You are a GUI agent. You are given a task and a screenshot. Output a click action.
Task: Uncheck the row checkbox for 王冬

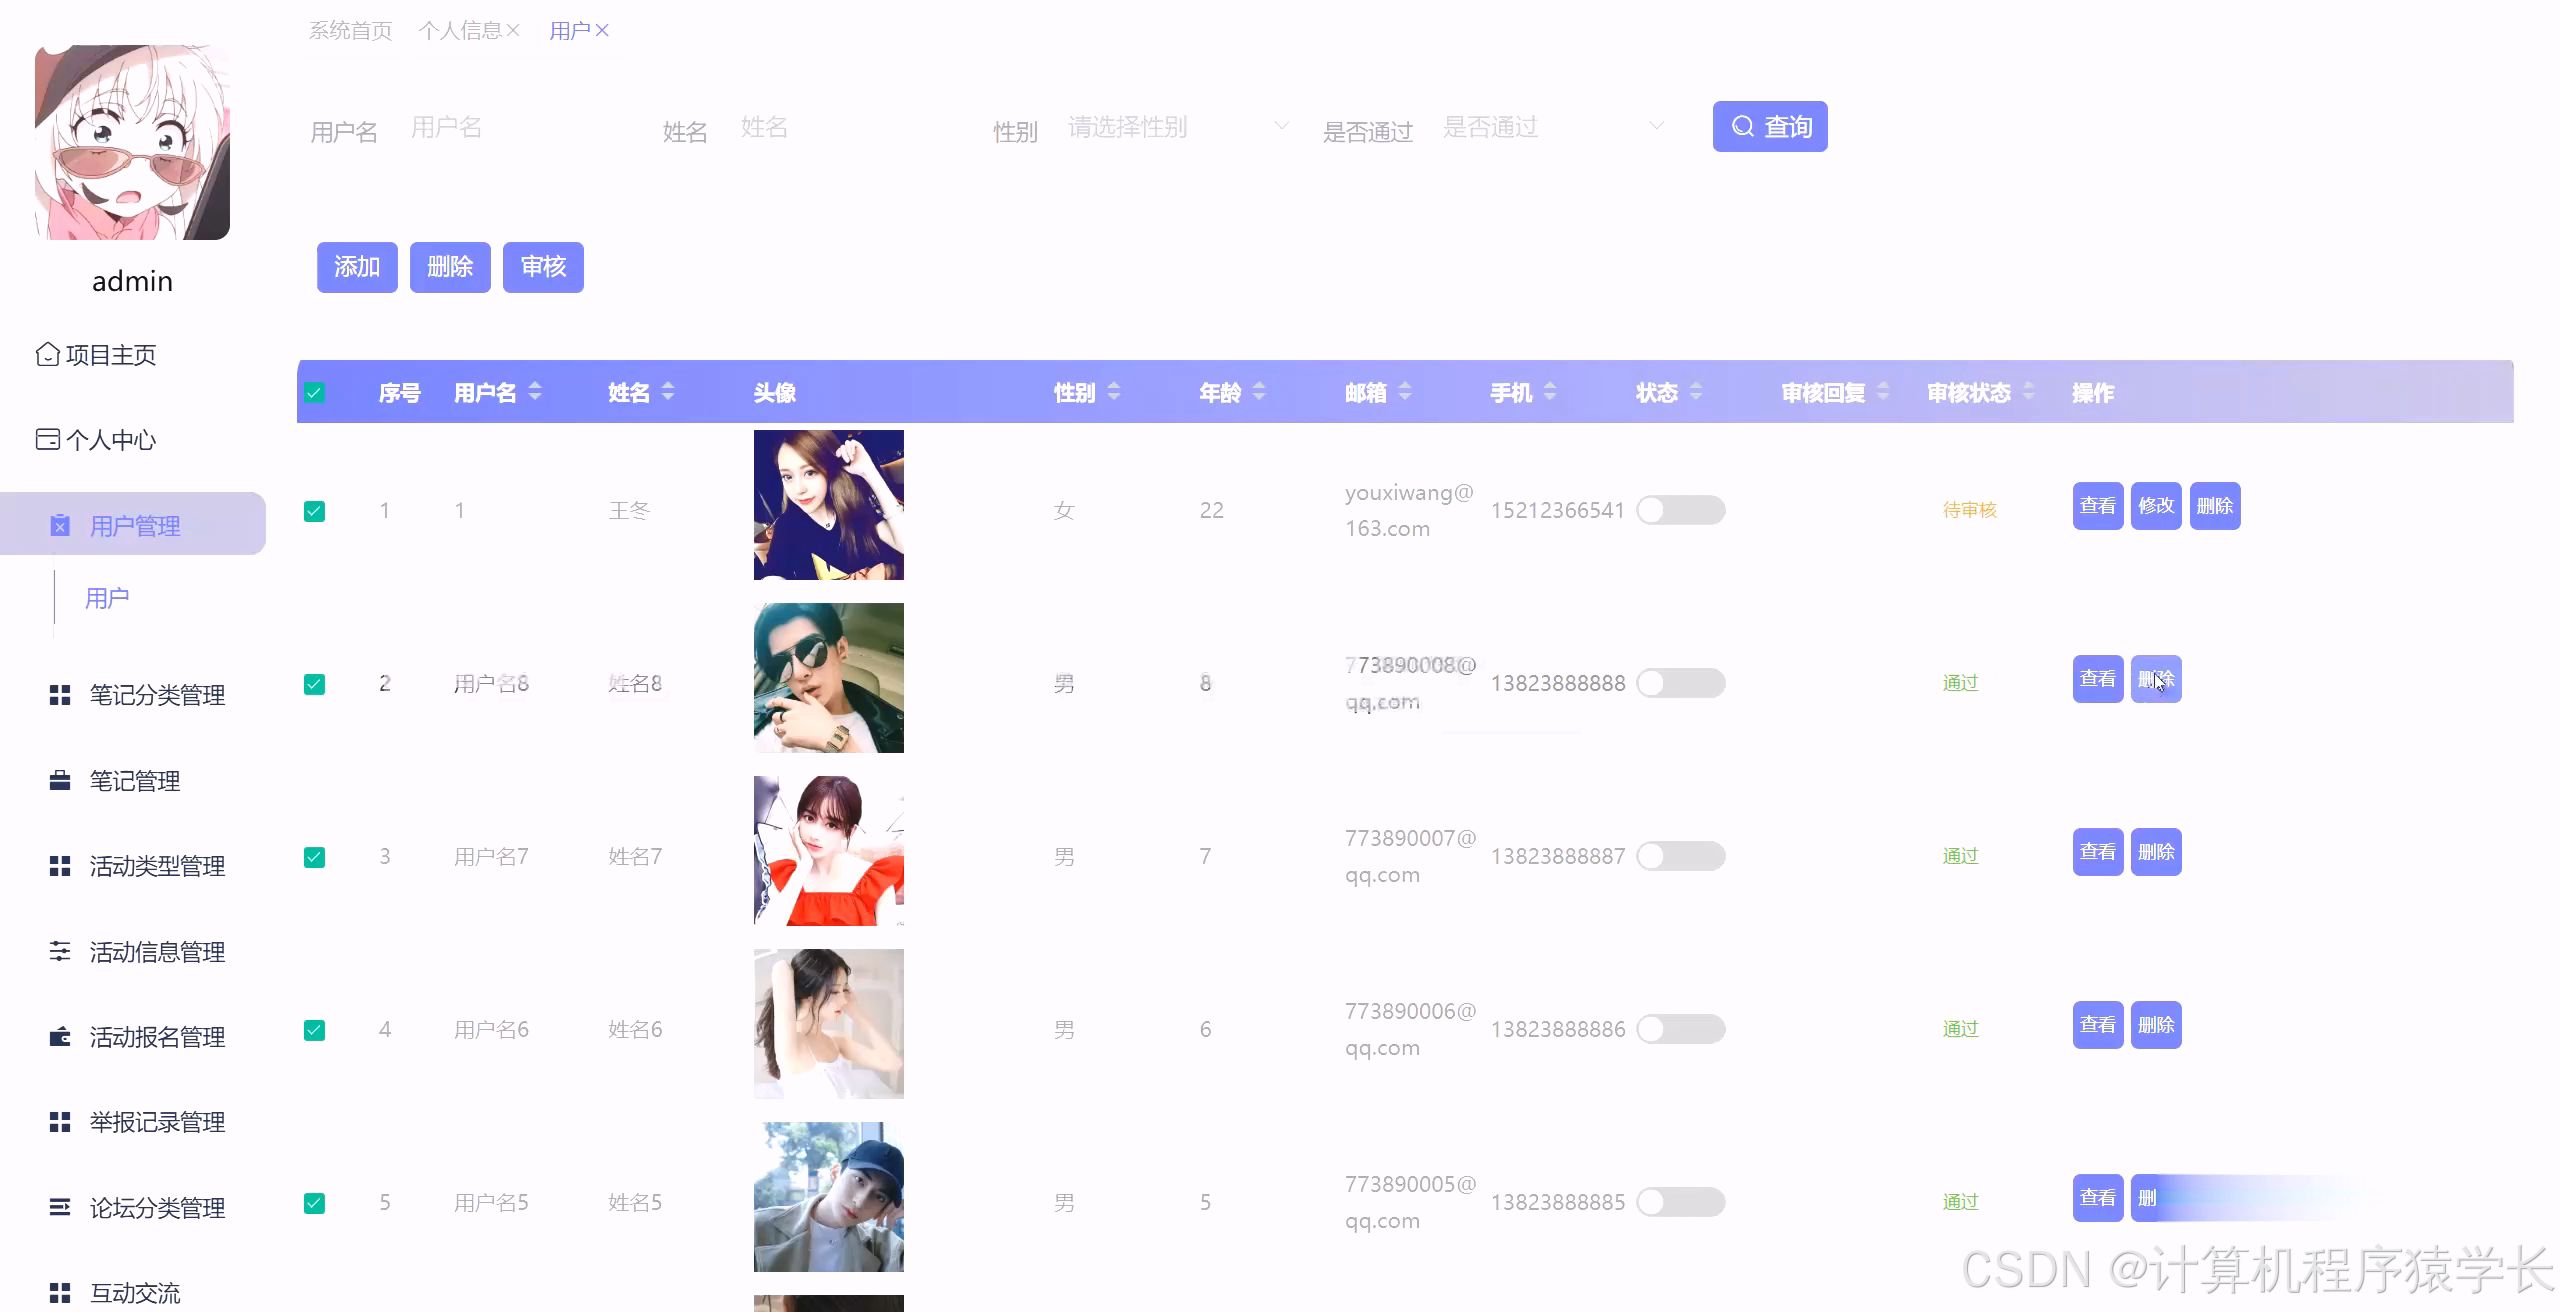pyautogui.click(x=314, y=510)
